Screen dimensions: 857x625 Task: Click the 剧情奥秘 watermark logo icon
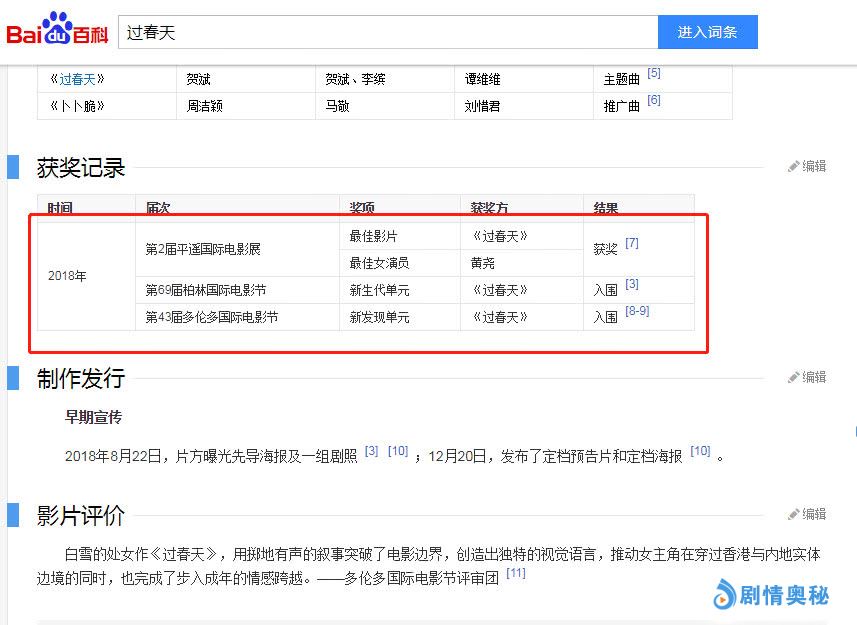click(x=724, y=595)
